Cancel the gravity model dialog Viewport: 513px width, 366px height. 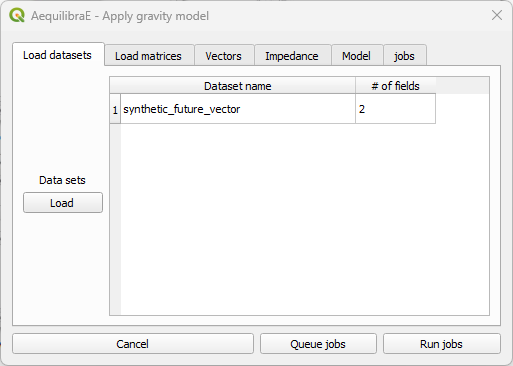(x=133, y=344)
